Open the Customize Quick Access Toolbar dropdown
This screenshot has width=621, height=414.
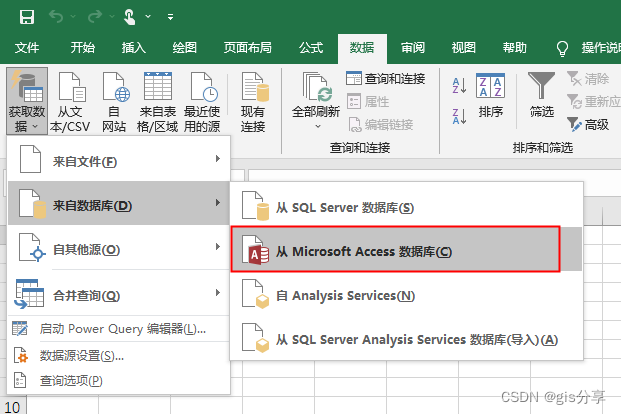click(170, 17)
